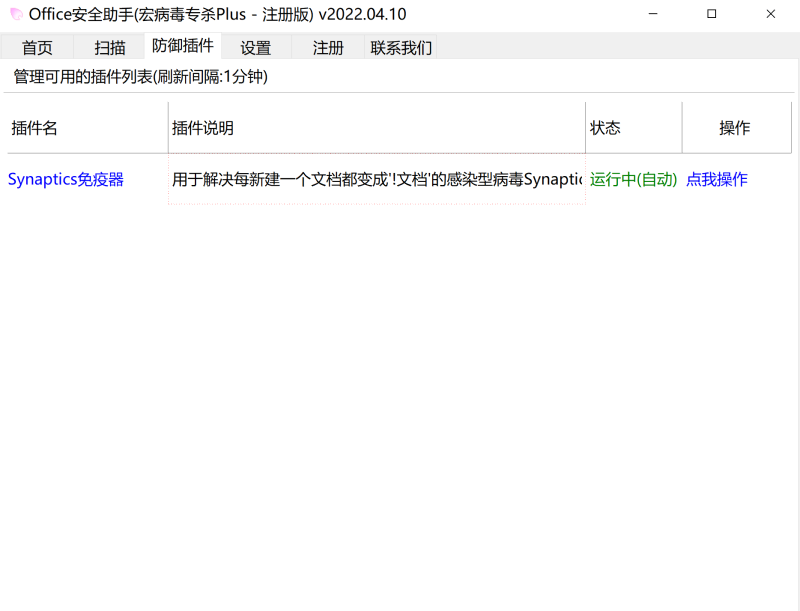Click the Synaptics免疫器 table row
Viewport: 800px width, 611px height.
300,180
